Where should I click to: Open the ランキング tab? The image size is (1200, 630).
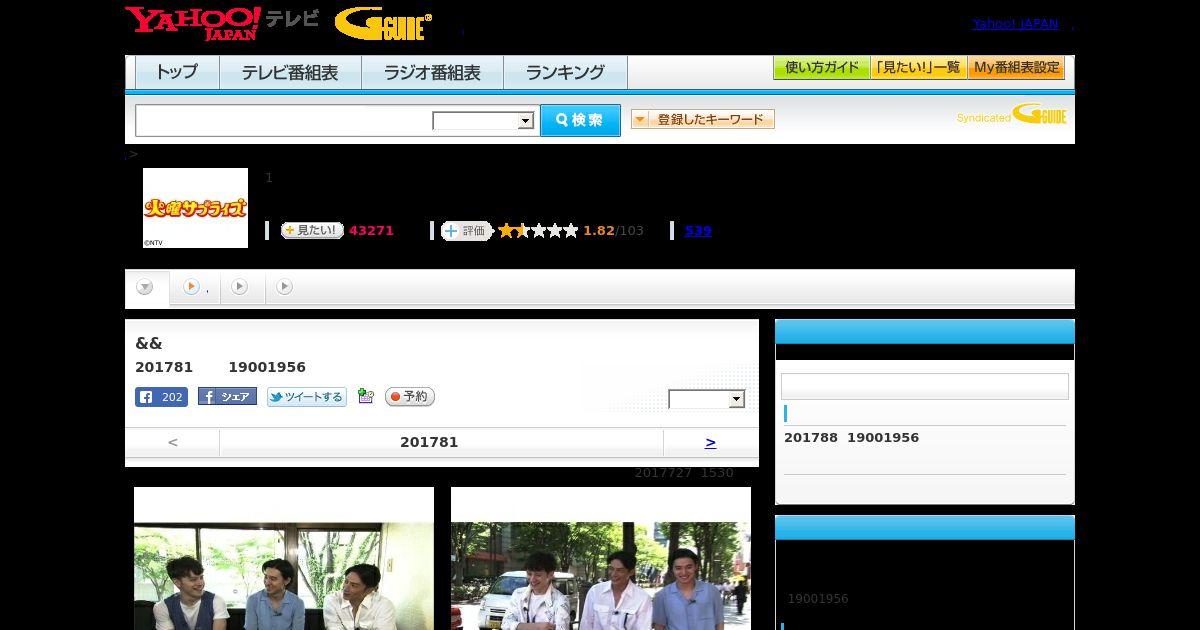tap(565, 72)
